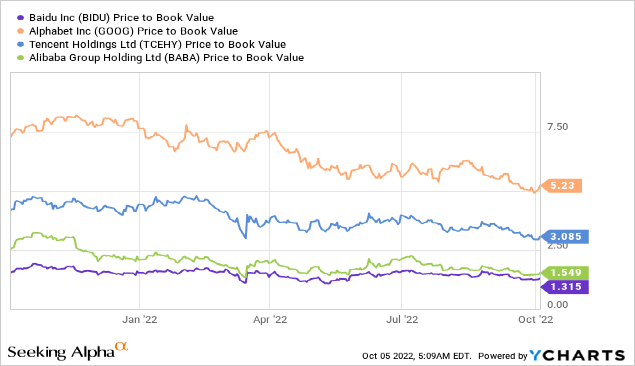Select Alibaba Group Holding (BABA) legend label
The width and height of the screenshot is (635, 366).
[x=166, y=58]
